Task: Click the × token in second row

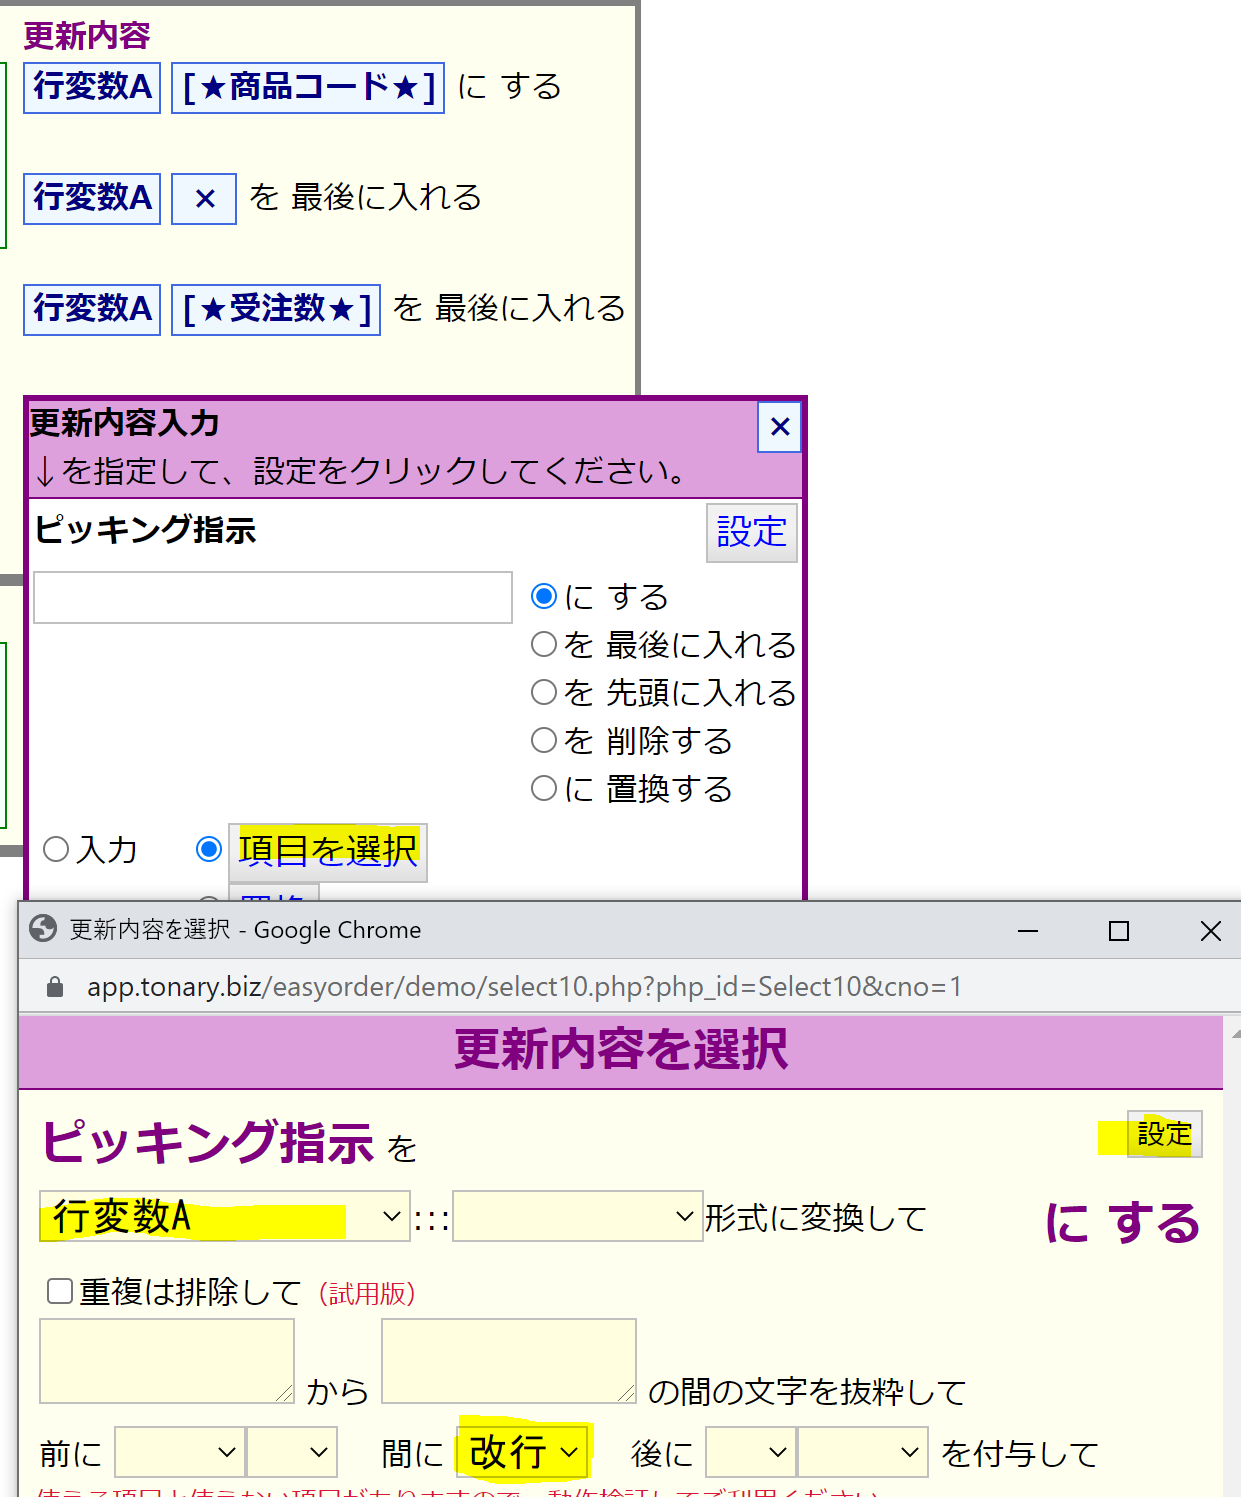Action: [x=204, y=199]
